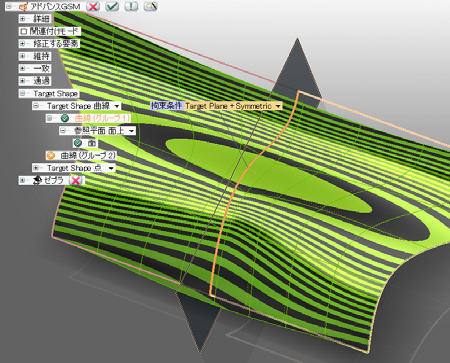Open the 参照平面 面上 dropdown

coord(131,131)
